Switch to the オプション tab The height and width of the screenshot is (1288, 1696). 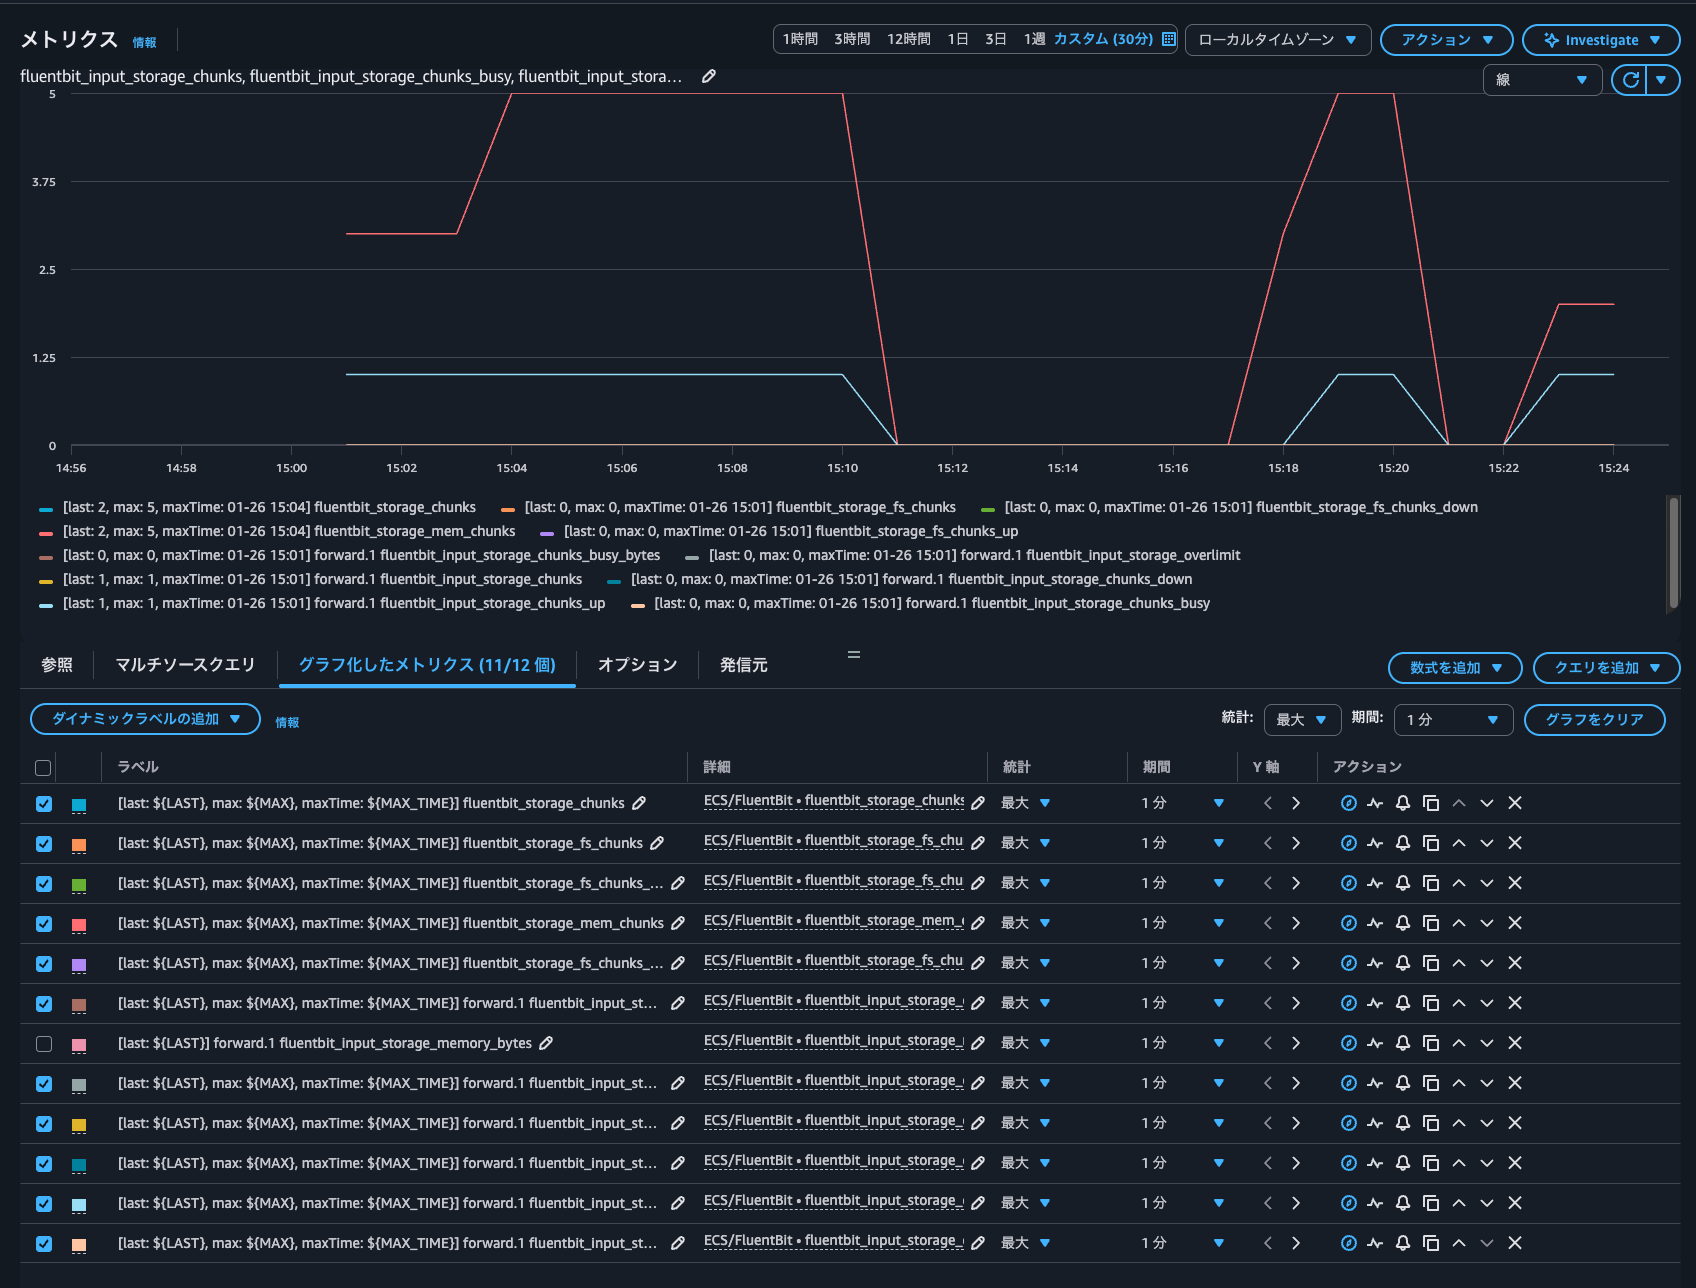click(637, 665)
